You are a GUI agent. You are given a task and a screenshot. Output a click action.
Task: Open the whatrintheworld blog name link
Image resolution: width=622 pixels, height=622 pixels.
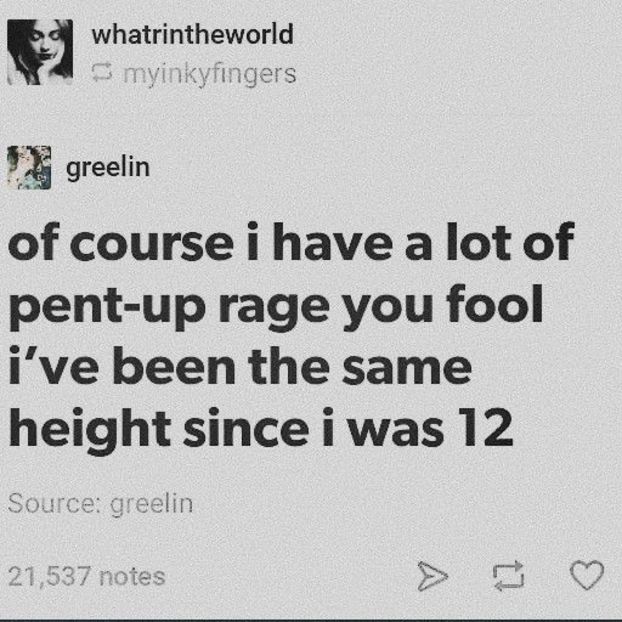point(192,34)
